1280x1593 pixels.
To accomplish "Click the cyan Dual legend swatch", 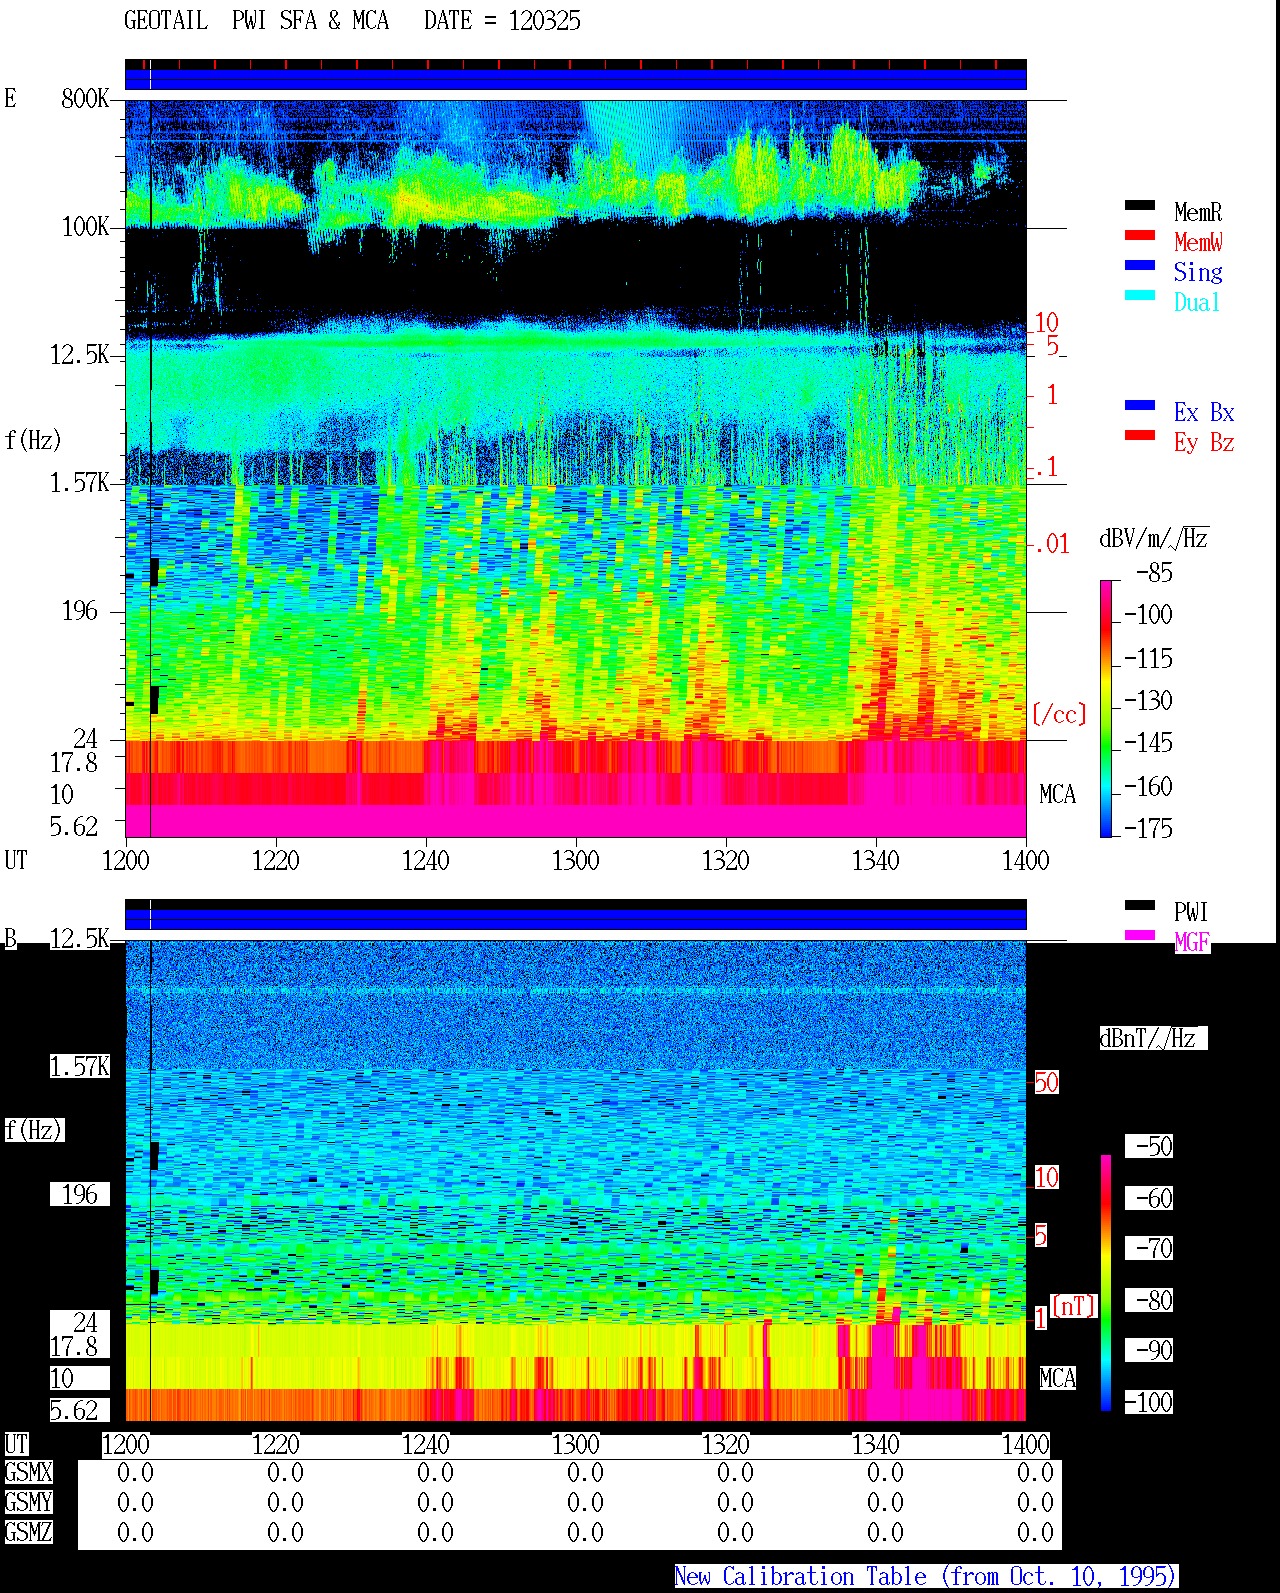I will (x=1140, y=296).
